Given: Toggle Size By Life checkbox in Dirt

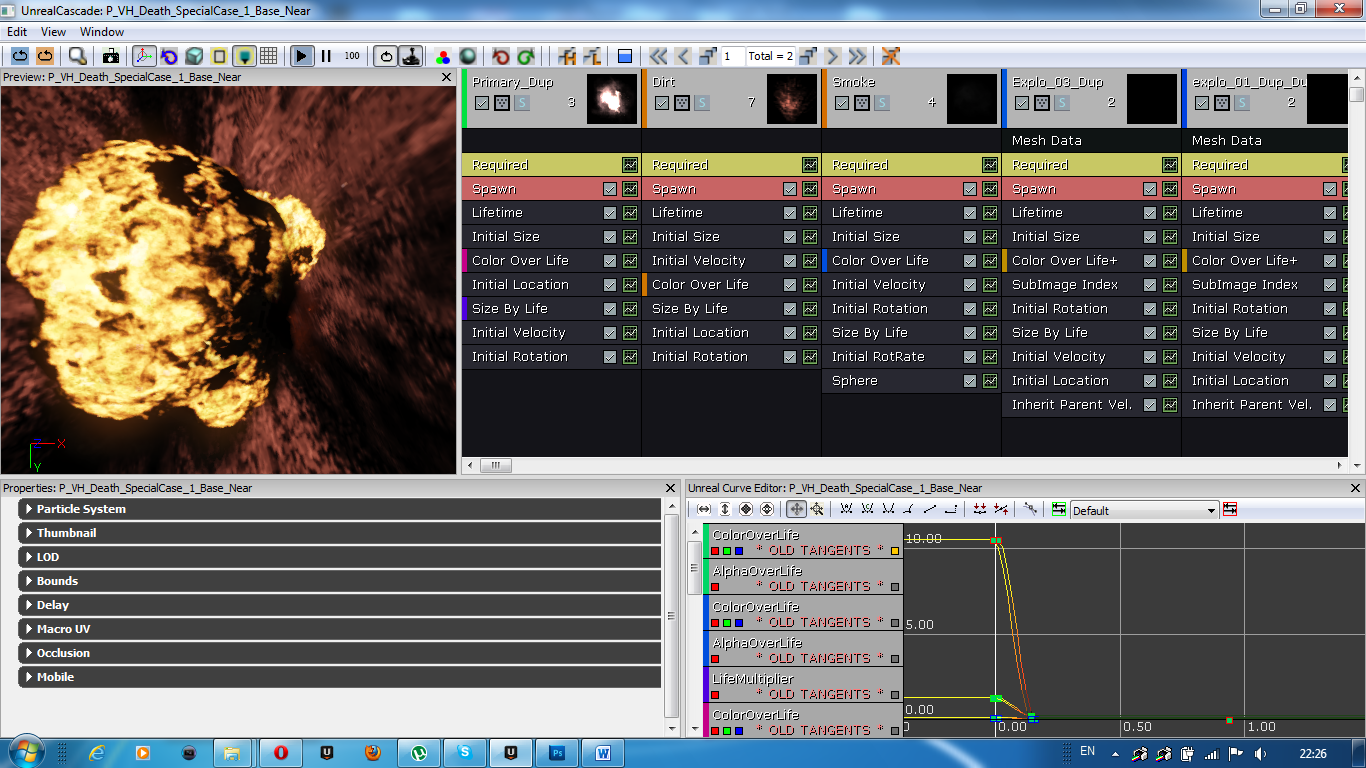Looking at the screenshot, I should click(790, 308).
